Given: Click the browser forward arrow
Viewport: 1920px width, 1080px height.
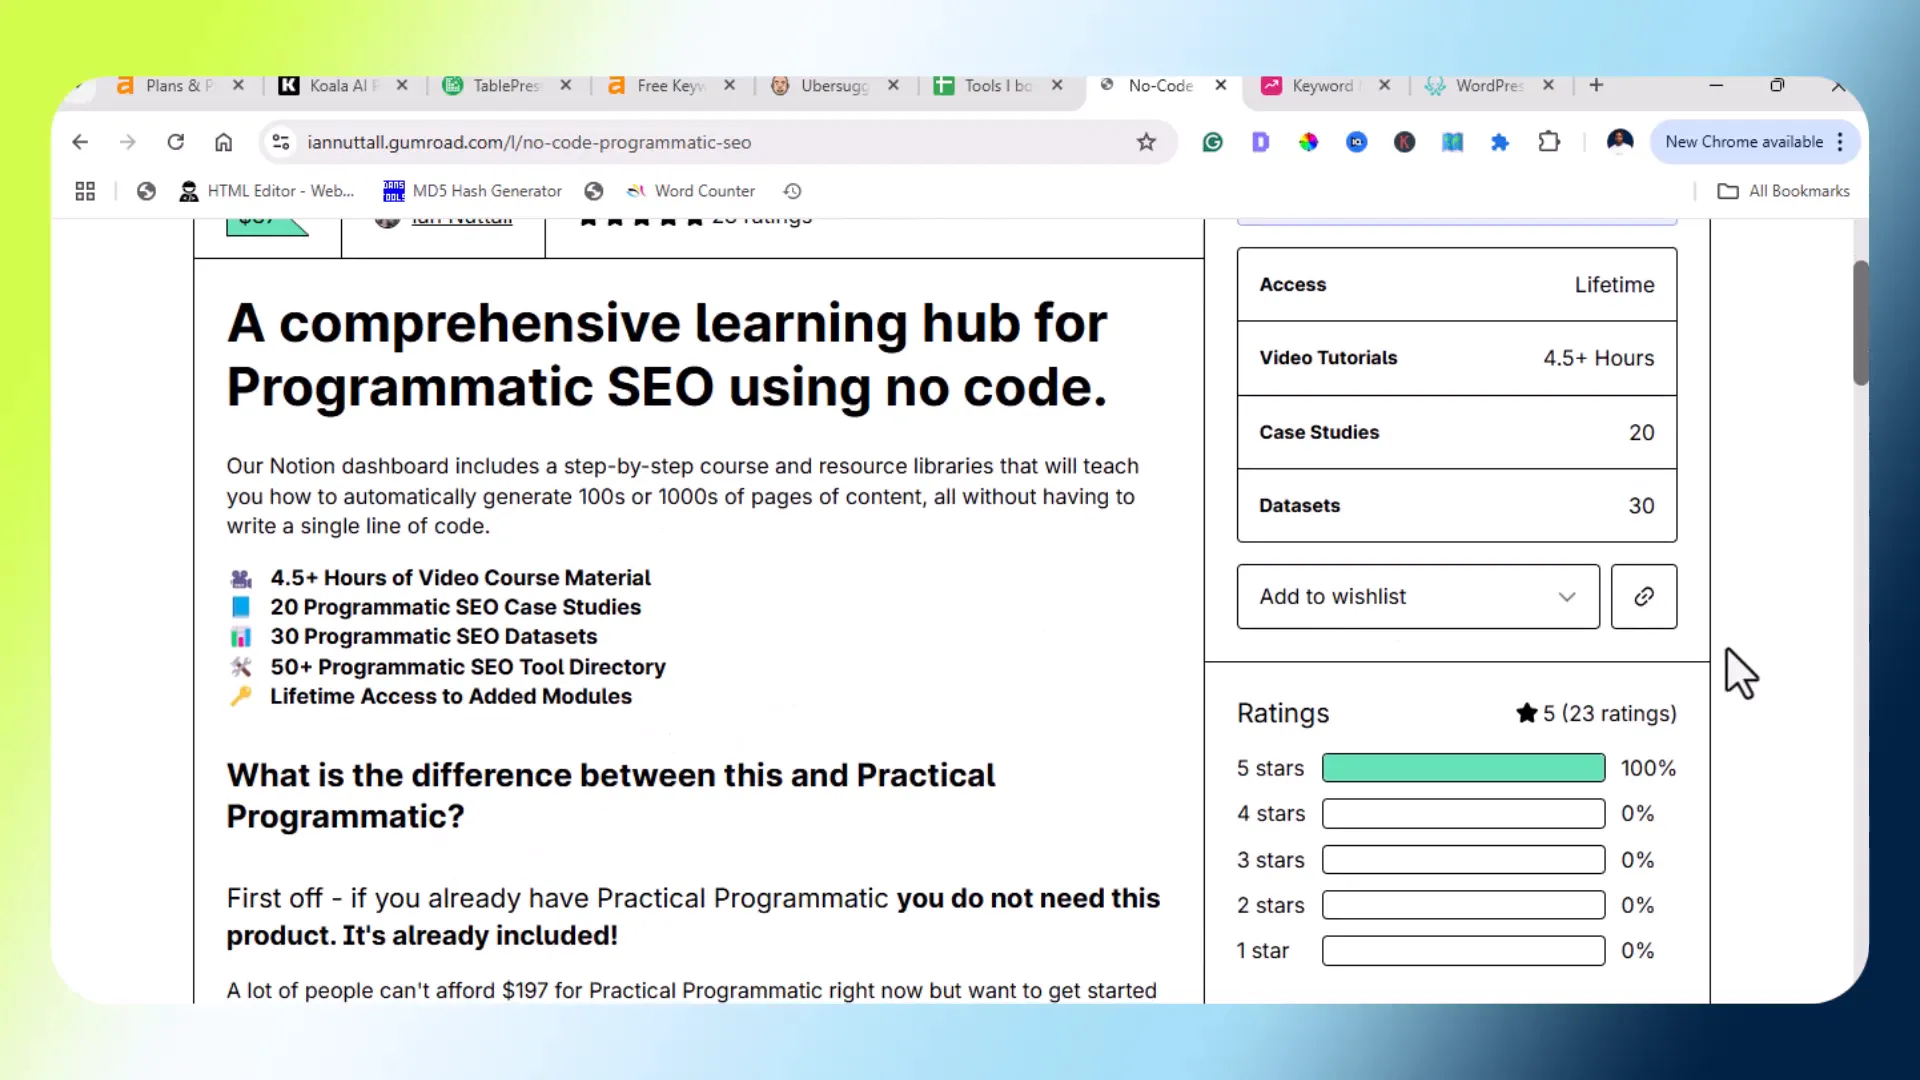Looking at the screenshot, I should click(x=127, y=142).
